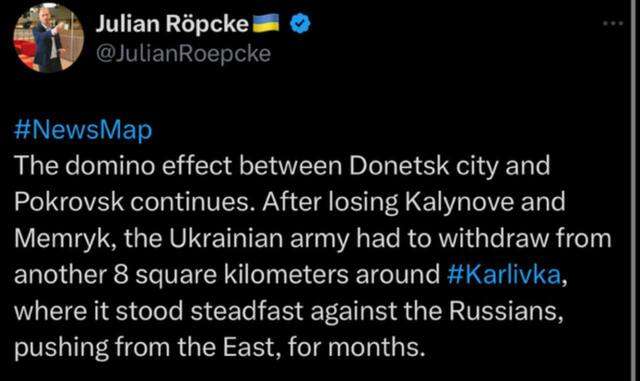
Task: Select the word Kalynove in the post
Action: click(459, 203)
